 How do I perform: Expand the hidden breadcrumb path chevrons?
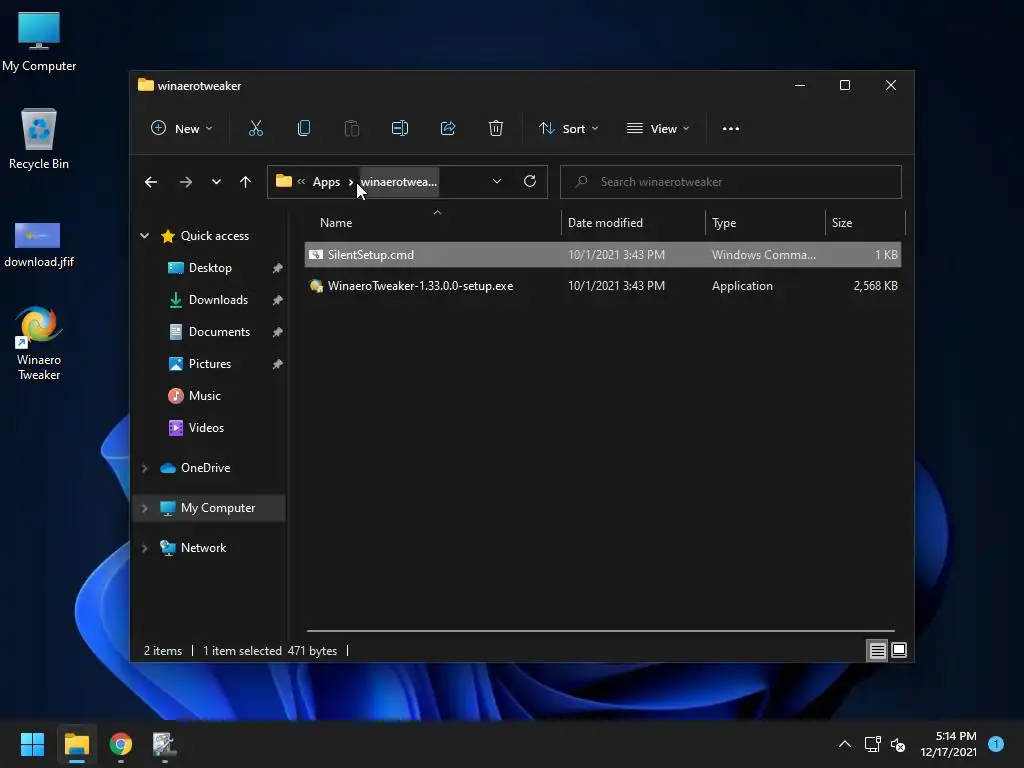coord(301,182)
